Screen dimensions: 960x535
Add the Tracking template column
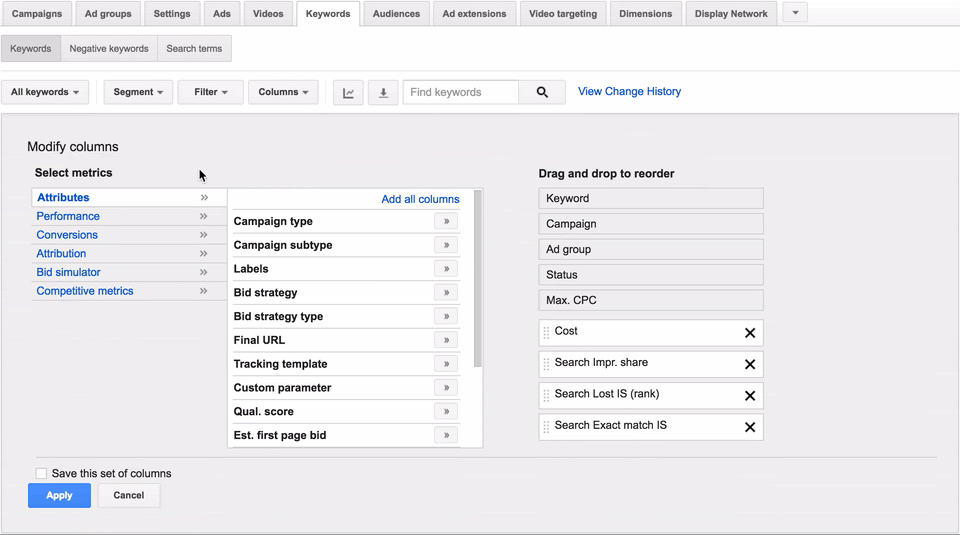446,364
